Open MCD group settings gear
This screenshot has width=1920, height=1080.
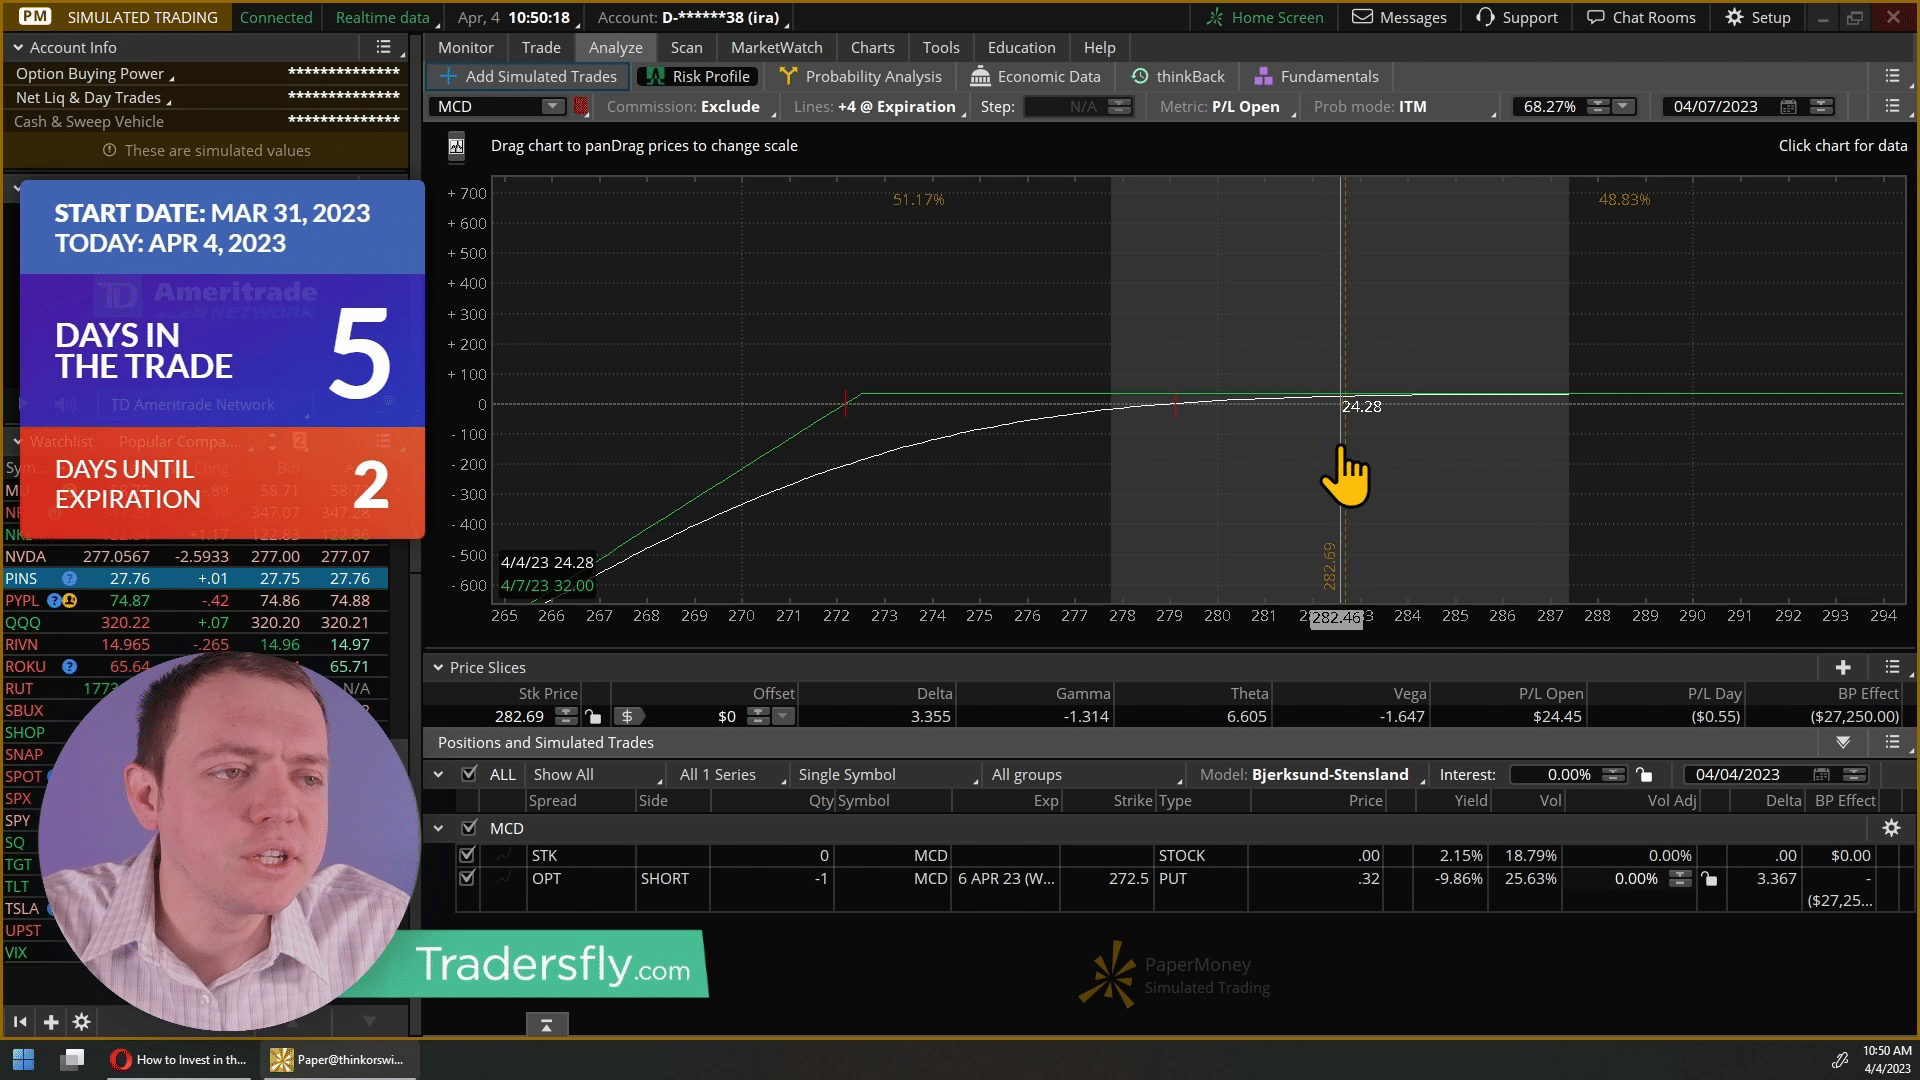[1891, 828]
